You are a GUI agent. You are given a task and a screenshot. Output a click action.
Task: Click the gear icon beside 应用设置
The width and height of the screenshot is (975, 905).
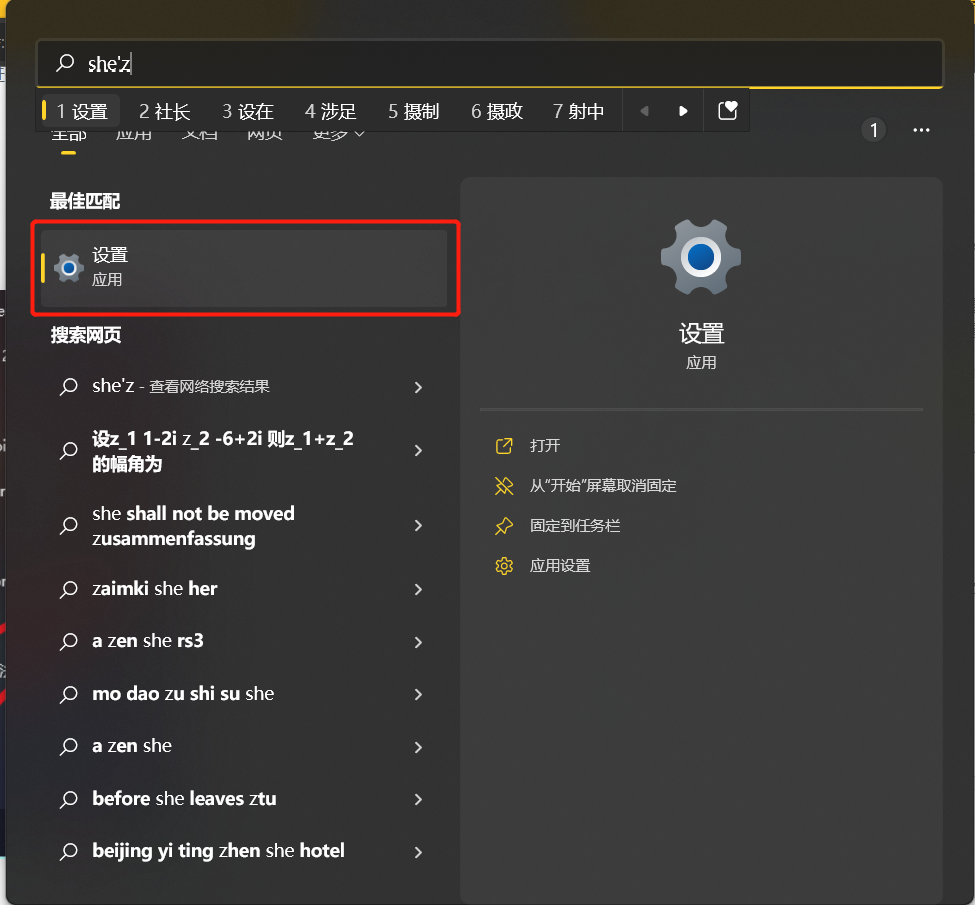click(x=504, y=566)
